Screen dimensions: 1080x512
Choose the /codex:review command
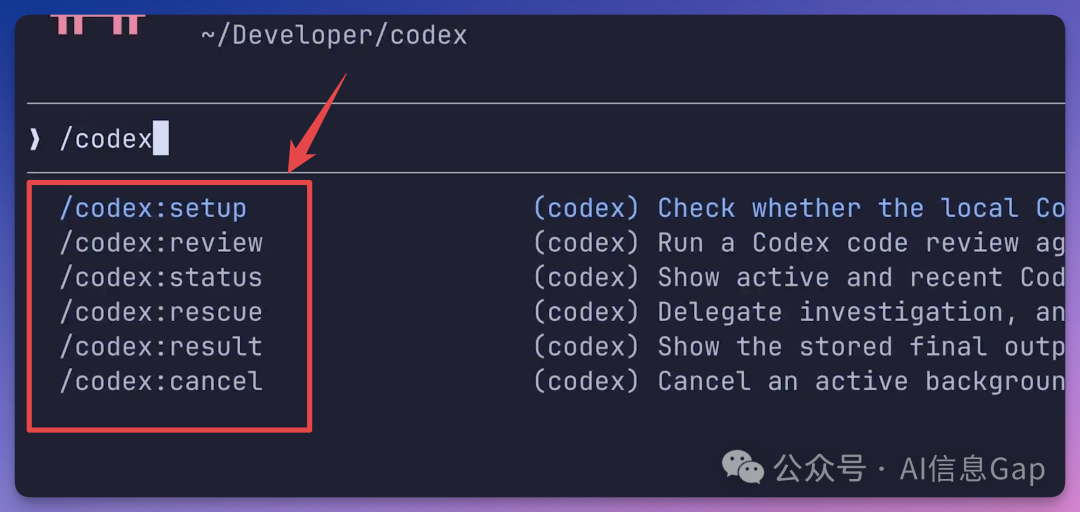pyautogui.click(x=161, y=243)
